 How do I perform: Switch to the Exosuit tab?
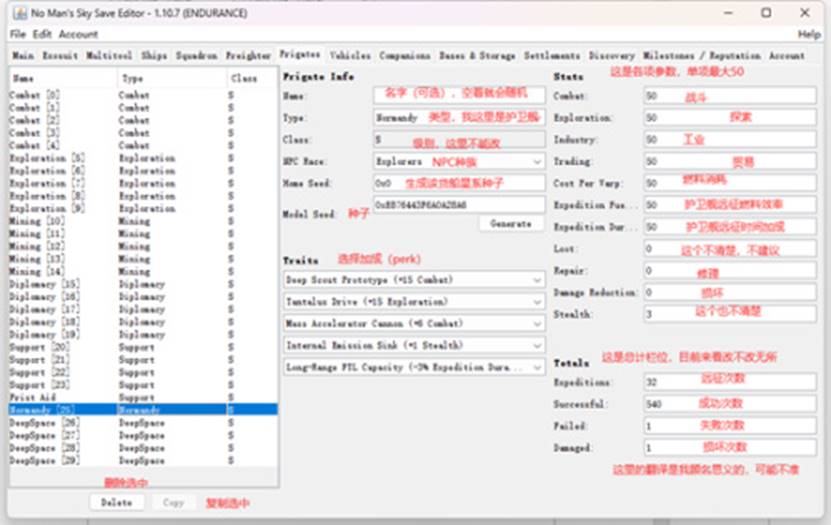[x=60, y=56]
